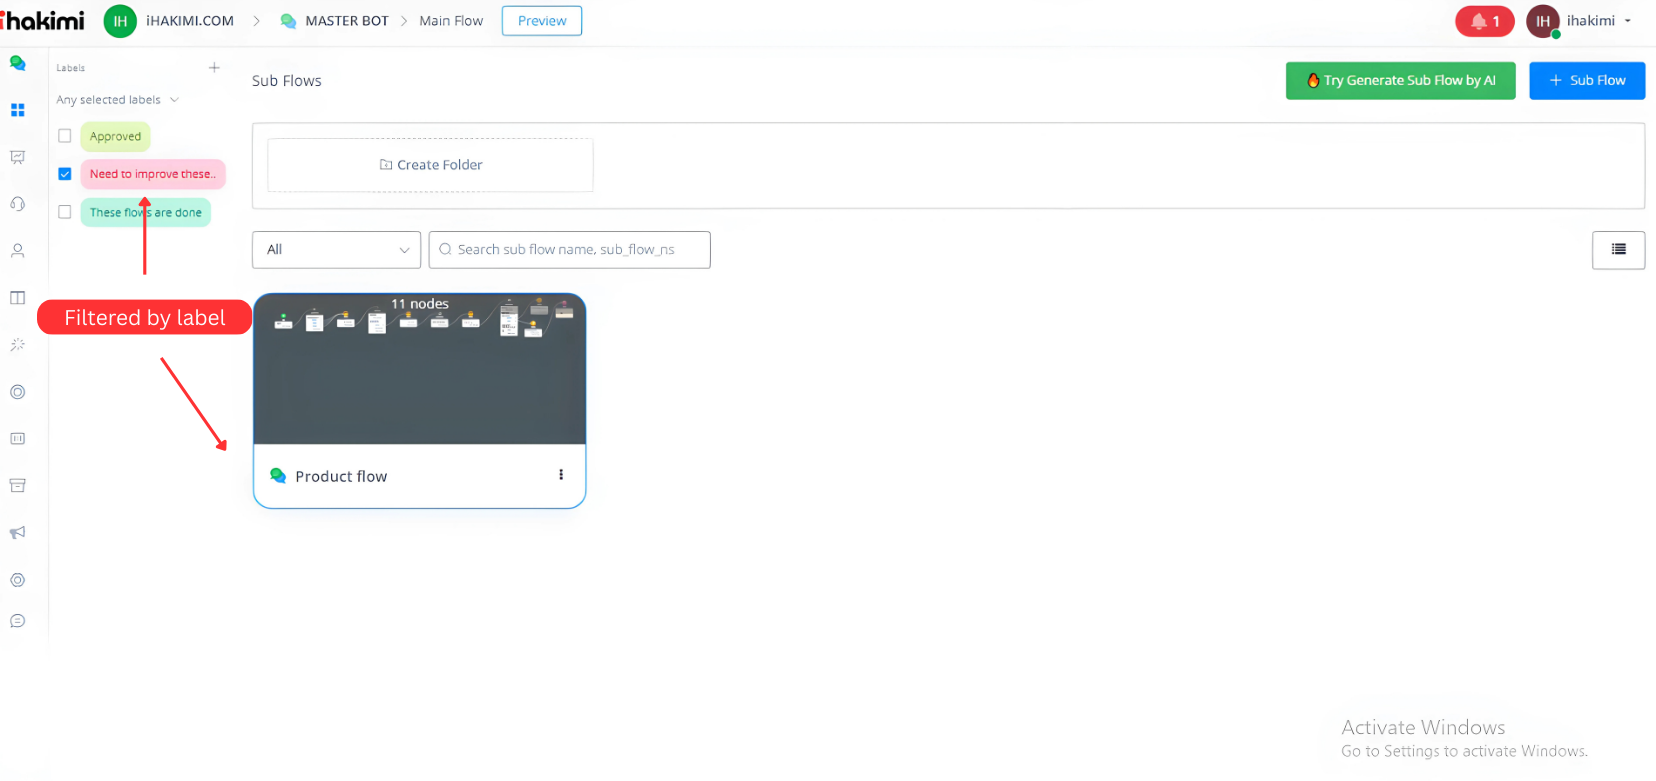Viewport: 1656px width, 781px height.
Task: Click the megaphone broadcast icon in sidebar
Action: (x=17, y=533)
